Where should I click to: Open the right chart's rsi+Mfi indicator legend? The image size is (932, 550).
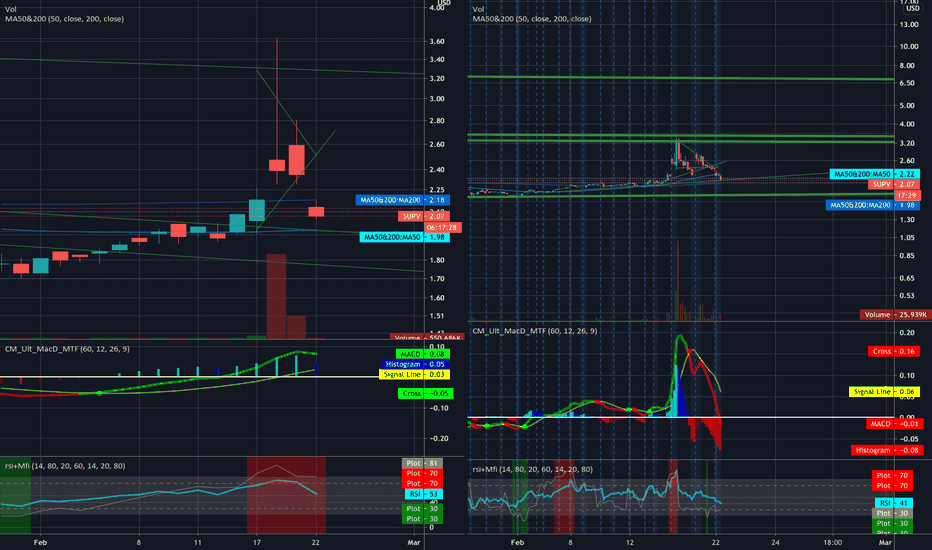(x=532, y=470)
